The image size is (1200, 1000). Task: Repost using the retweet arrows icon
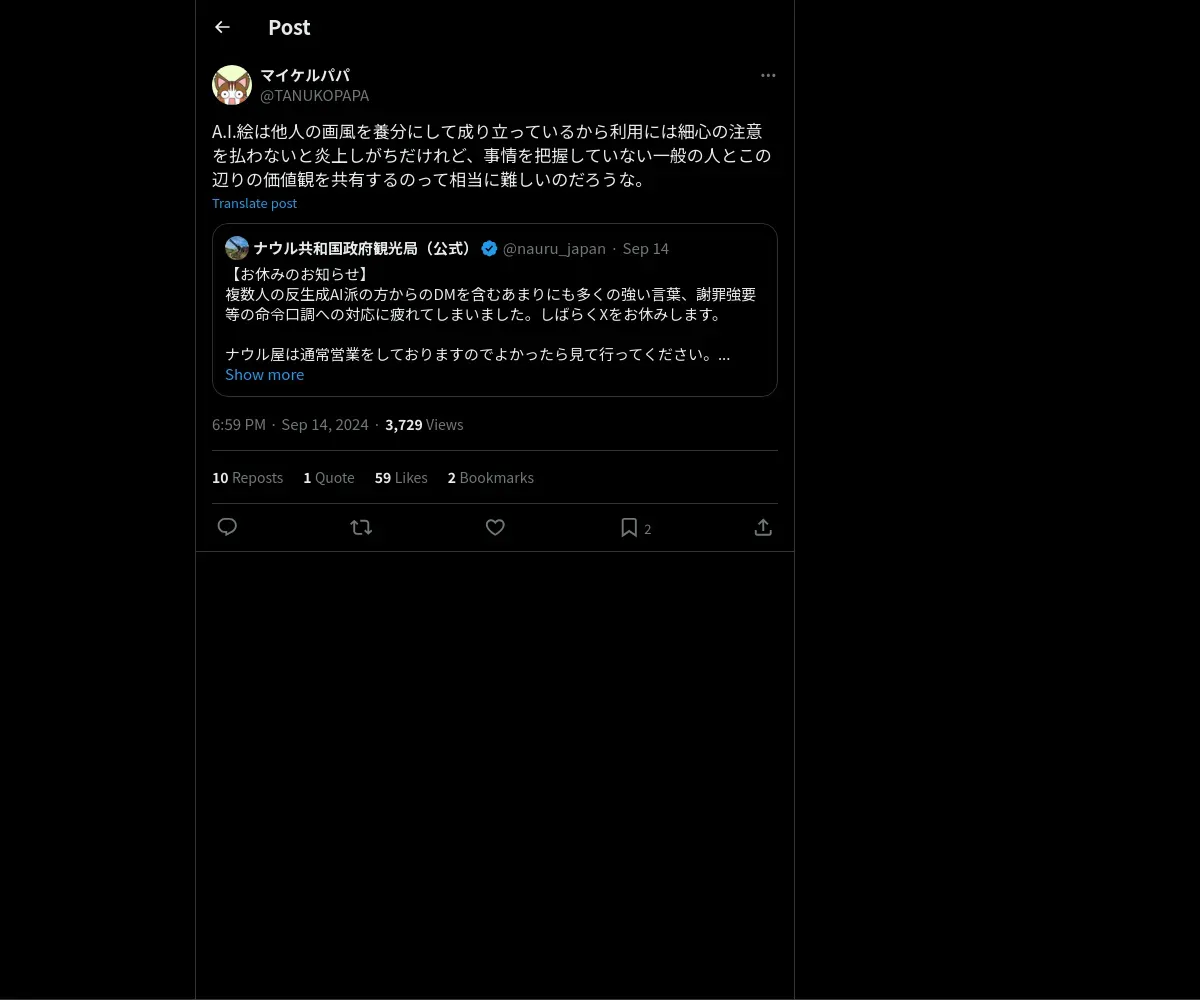click(x=361, y=527)
